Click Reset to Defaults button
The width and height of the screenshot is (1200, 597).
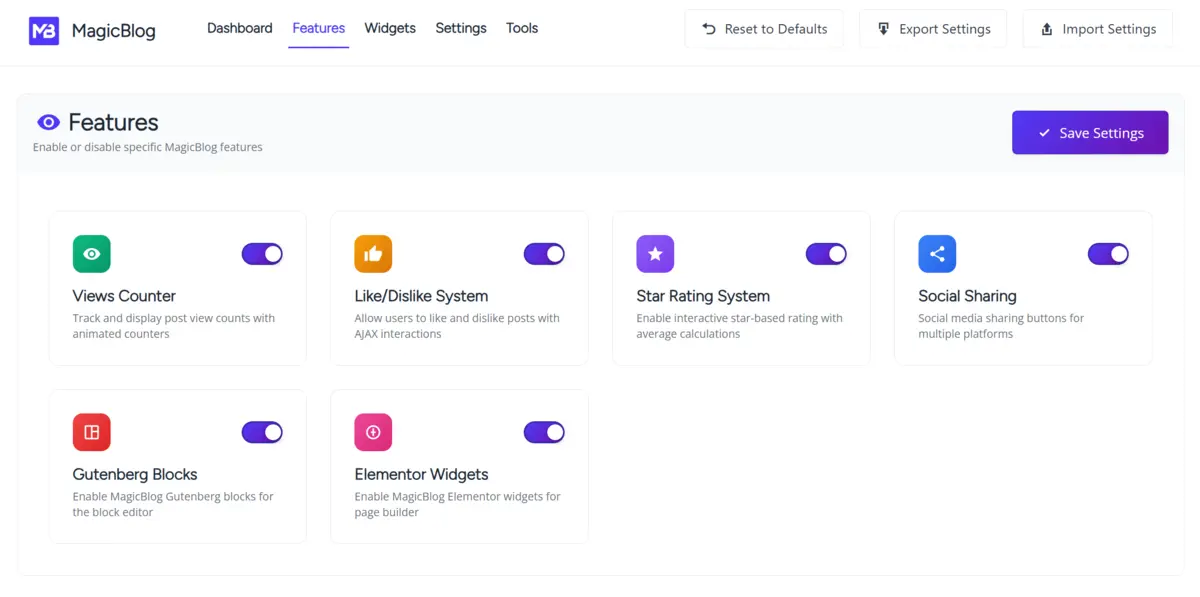coord(764,29)
